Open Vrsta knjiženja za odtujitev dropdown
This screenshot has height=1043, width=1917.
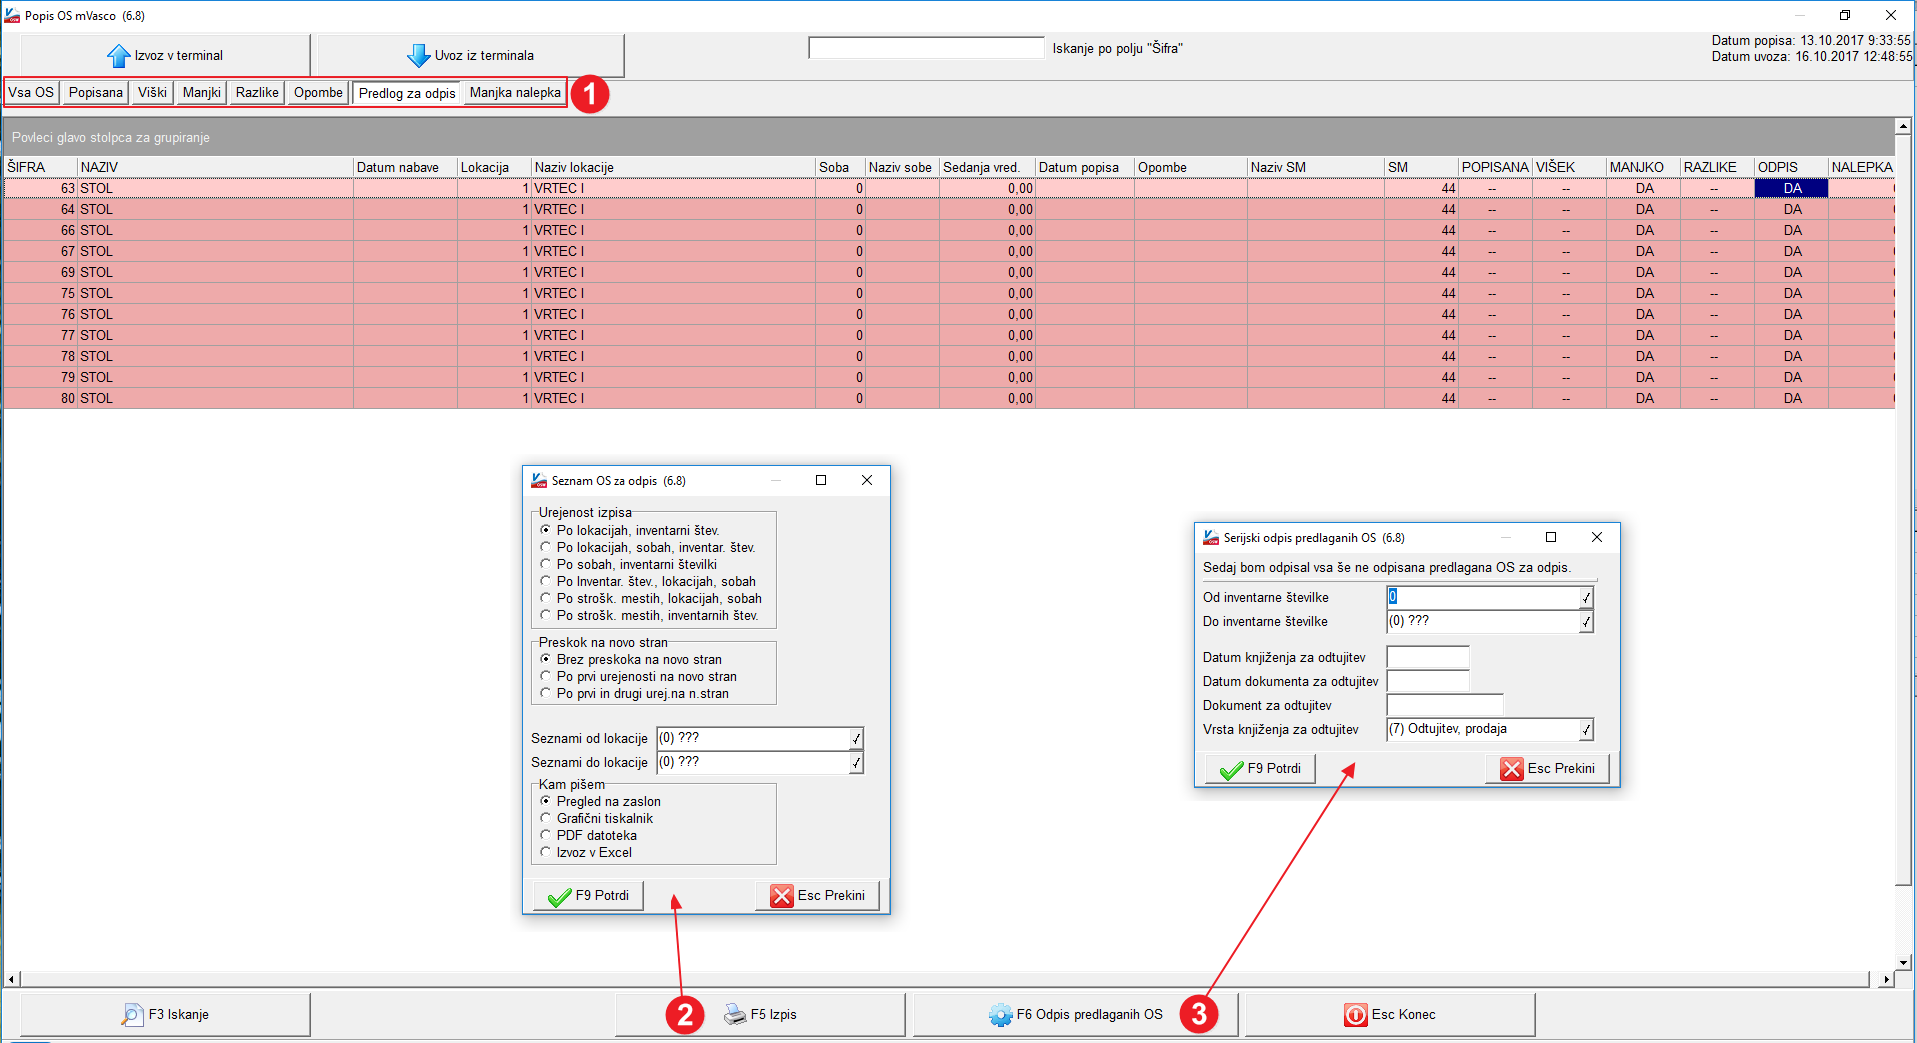pos(1586,730)
